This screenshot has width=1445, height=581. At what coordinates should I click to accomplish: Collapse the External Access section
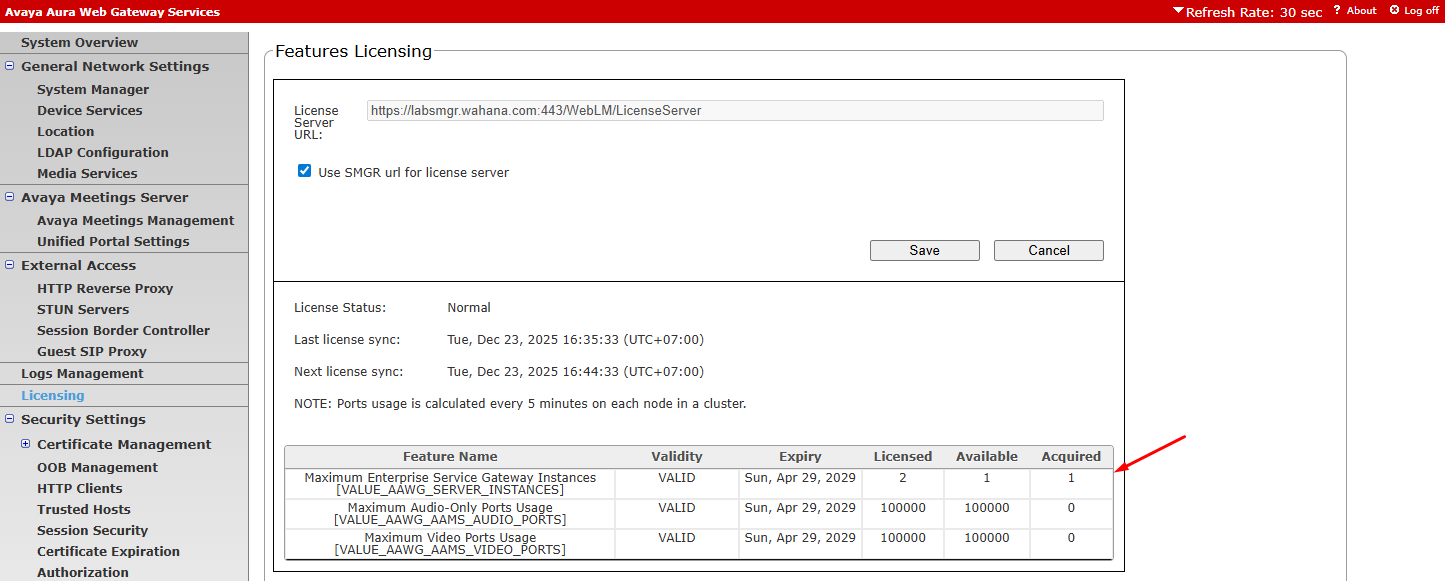(x=10, y=265)
